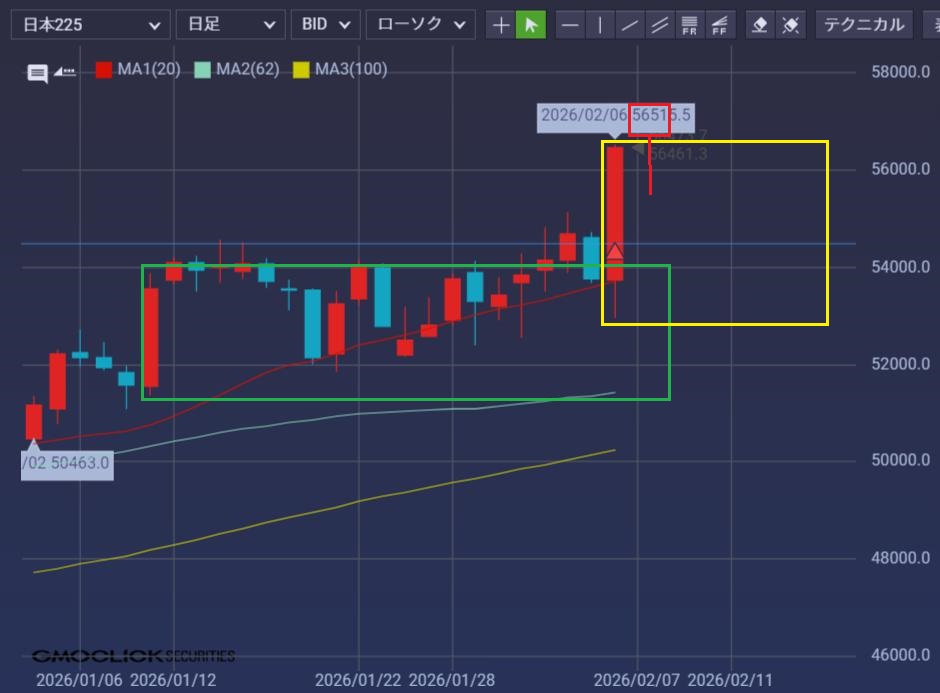Select the crosshair cursor tool
The height and width of the screenshot is (693, 940).
(x=501, y=24)
